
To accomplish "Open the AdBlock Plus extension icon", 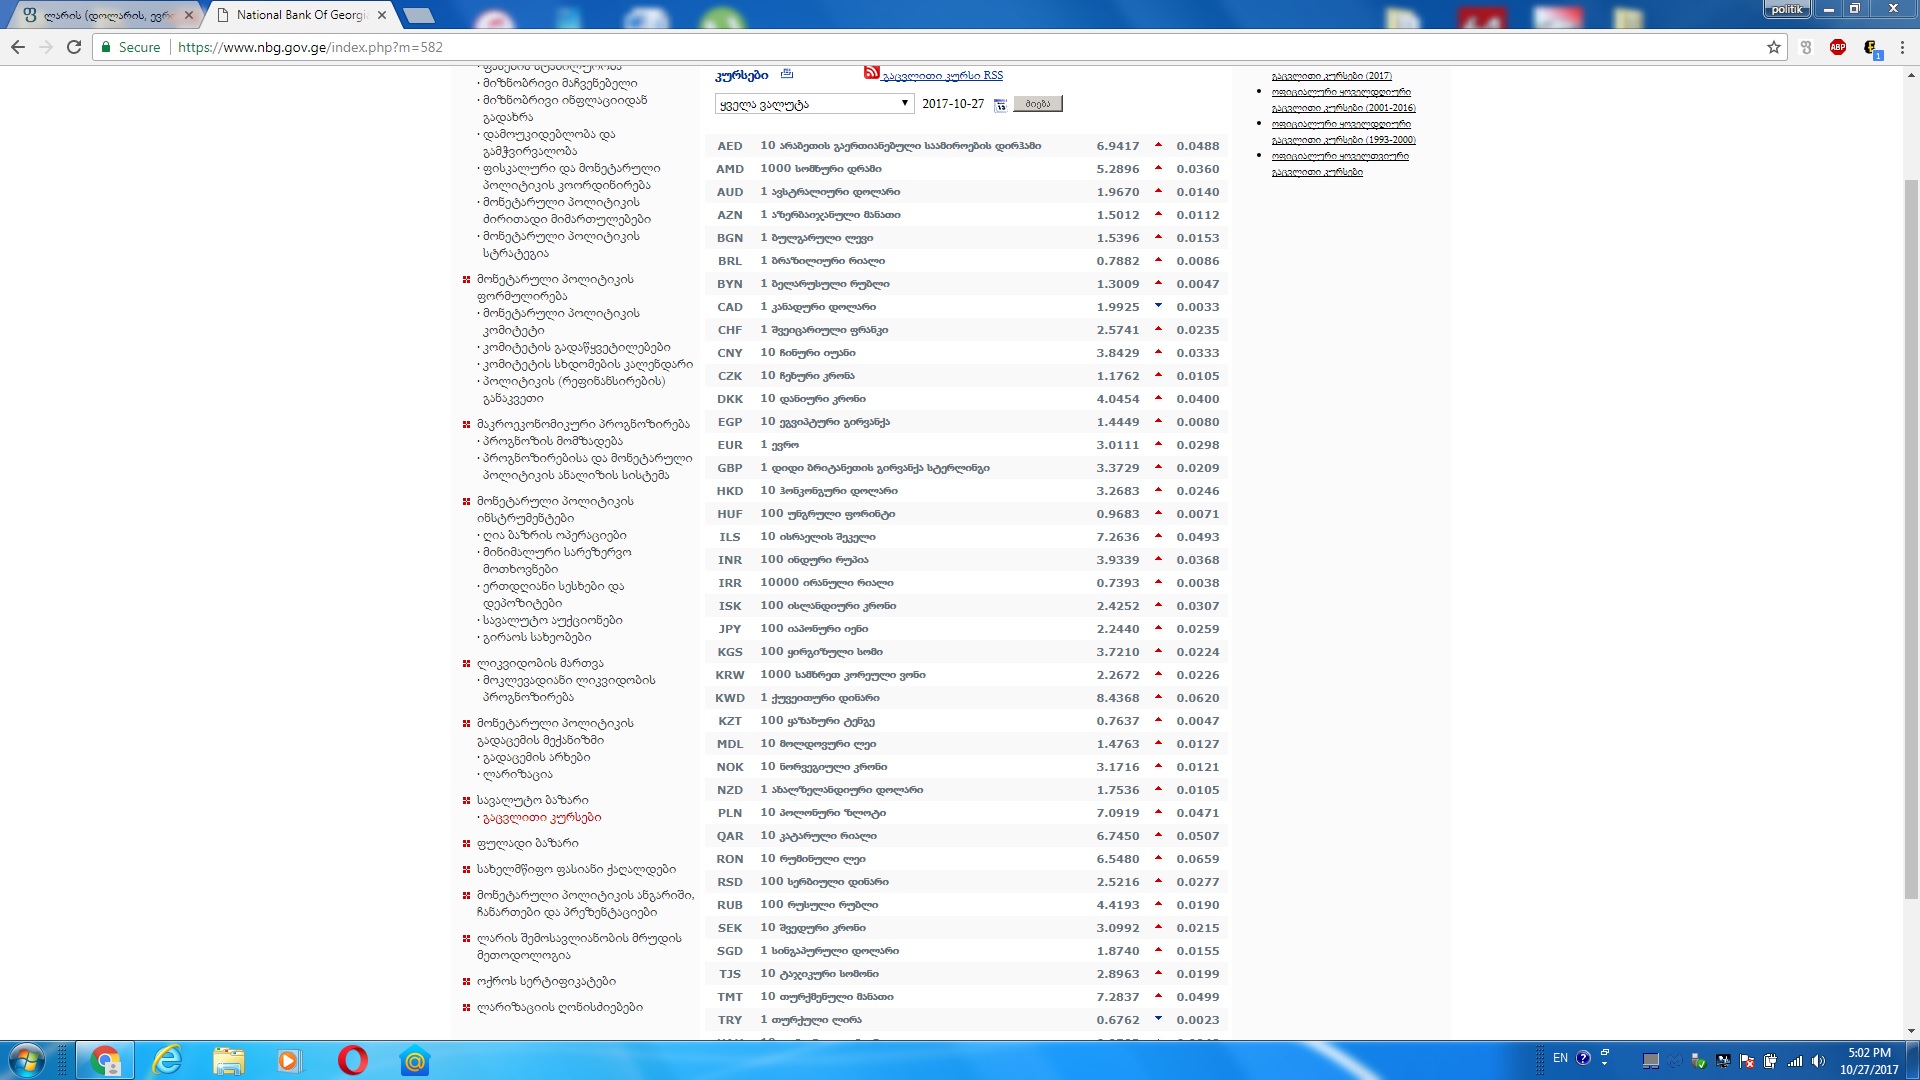I will coord(1837,47).
